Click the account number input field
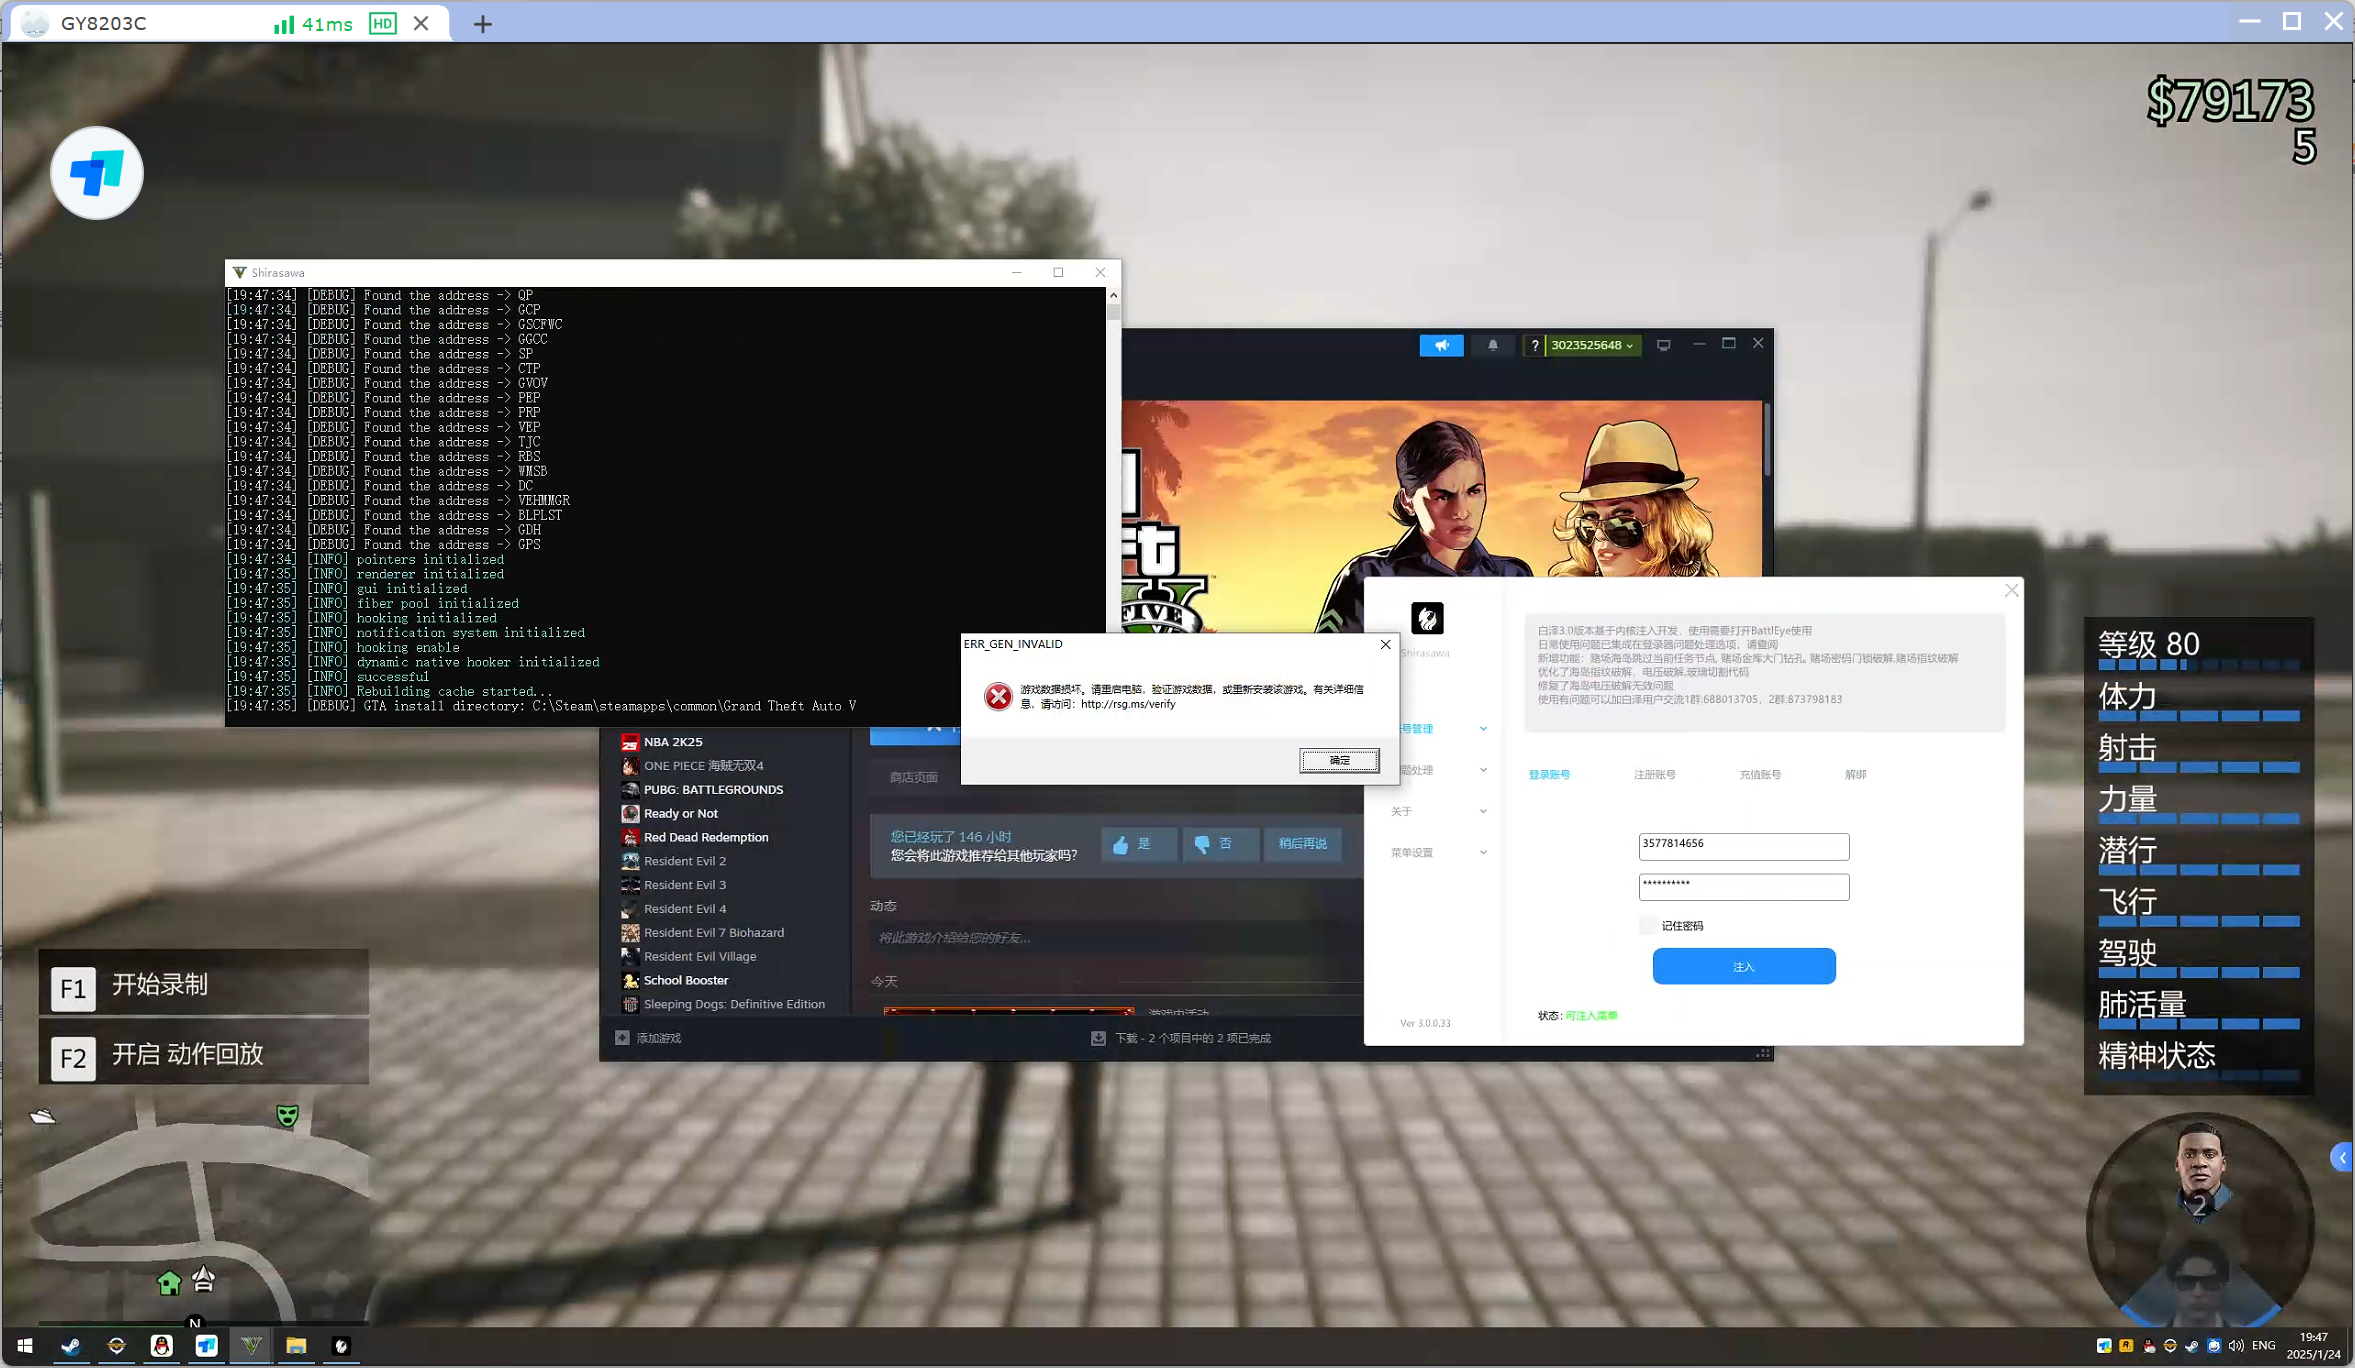The height and width of the screenshot is (1368, 2355). pos(1743,846)
